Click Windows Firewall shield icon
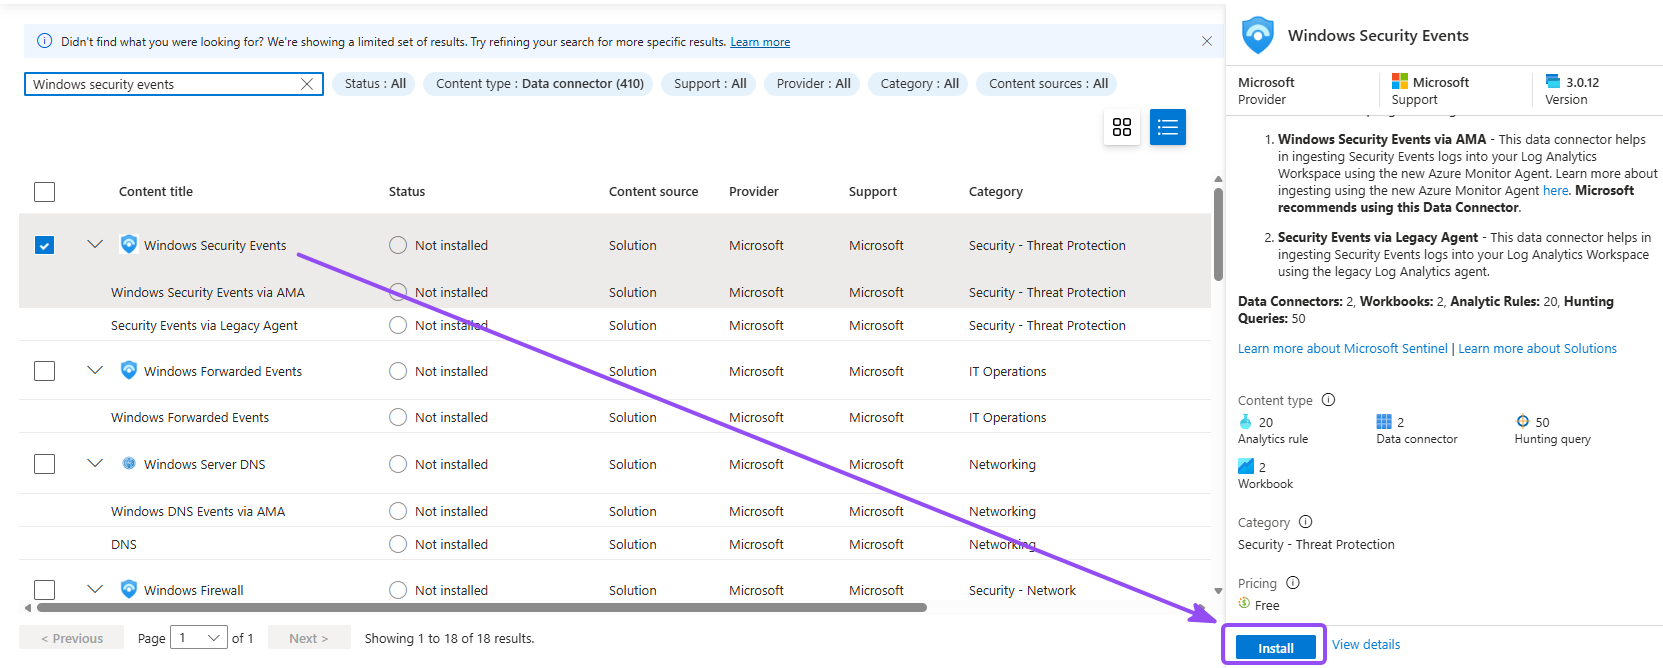This screenshot has height=668, width=1663. (x=129, y=589)
